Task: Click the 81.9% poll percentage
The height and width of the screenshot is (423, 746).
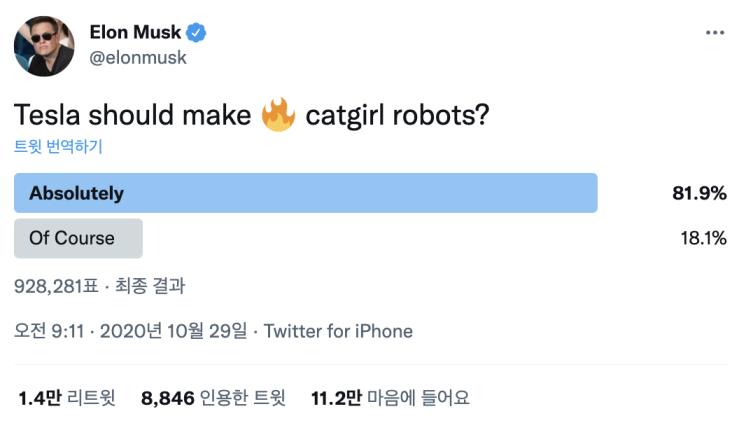Action: 698,193
